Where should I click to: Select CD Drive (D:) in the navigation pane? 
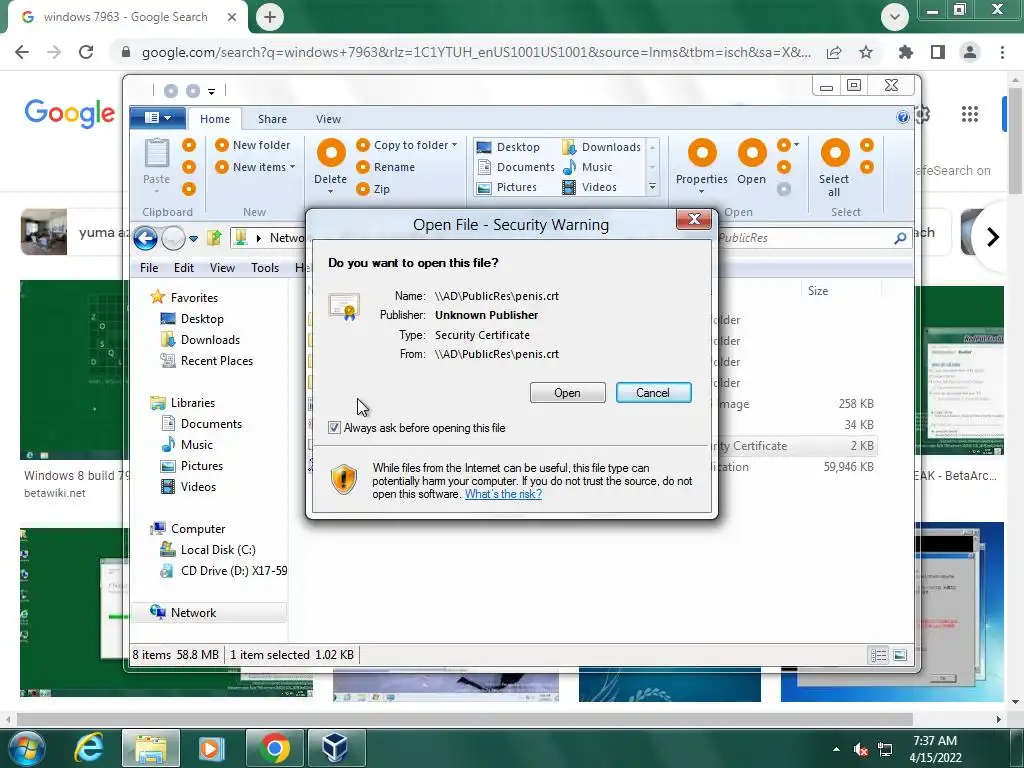point(223,571)
